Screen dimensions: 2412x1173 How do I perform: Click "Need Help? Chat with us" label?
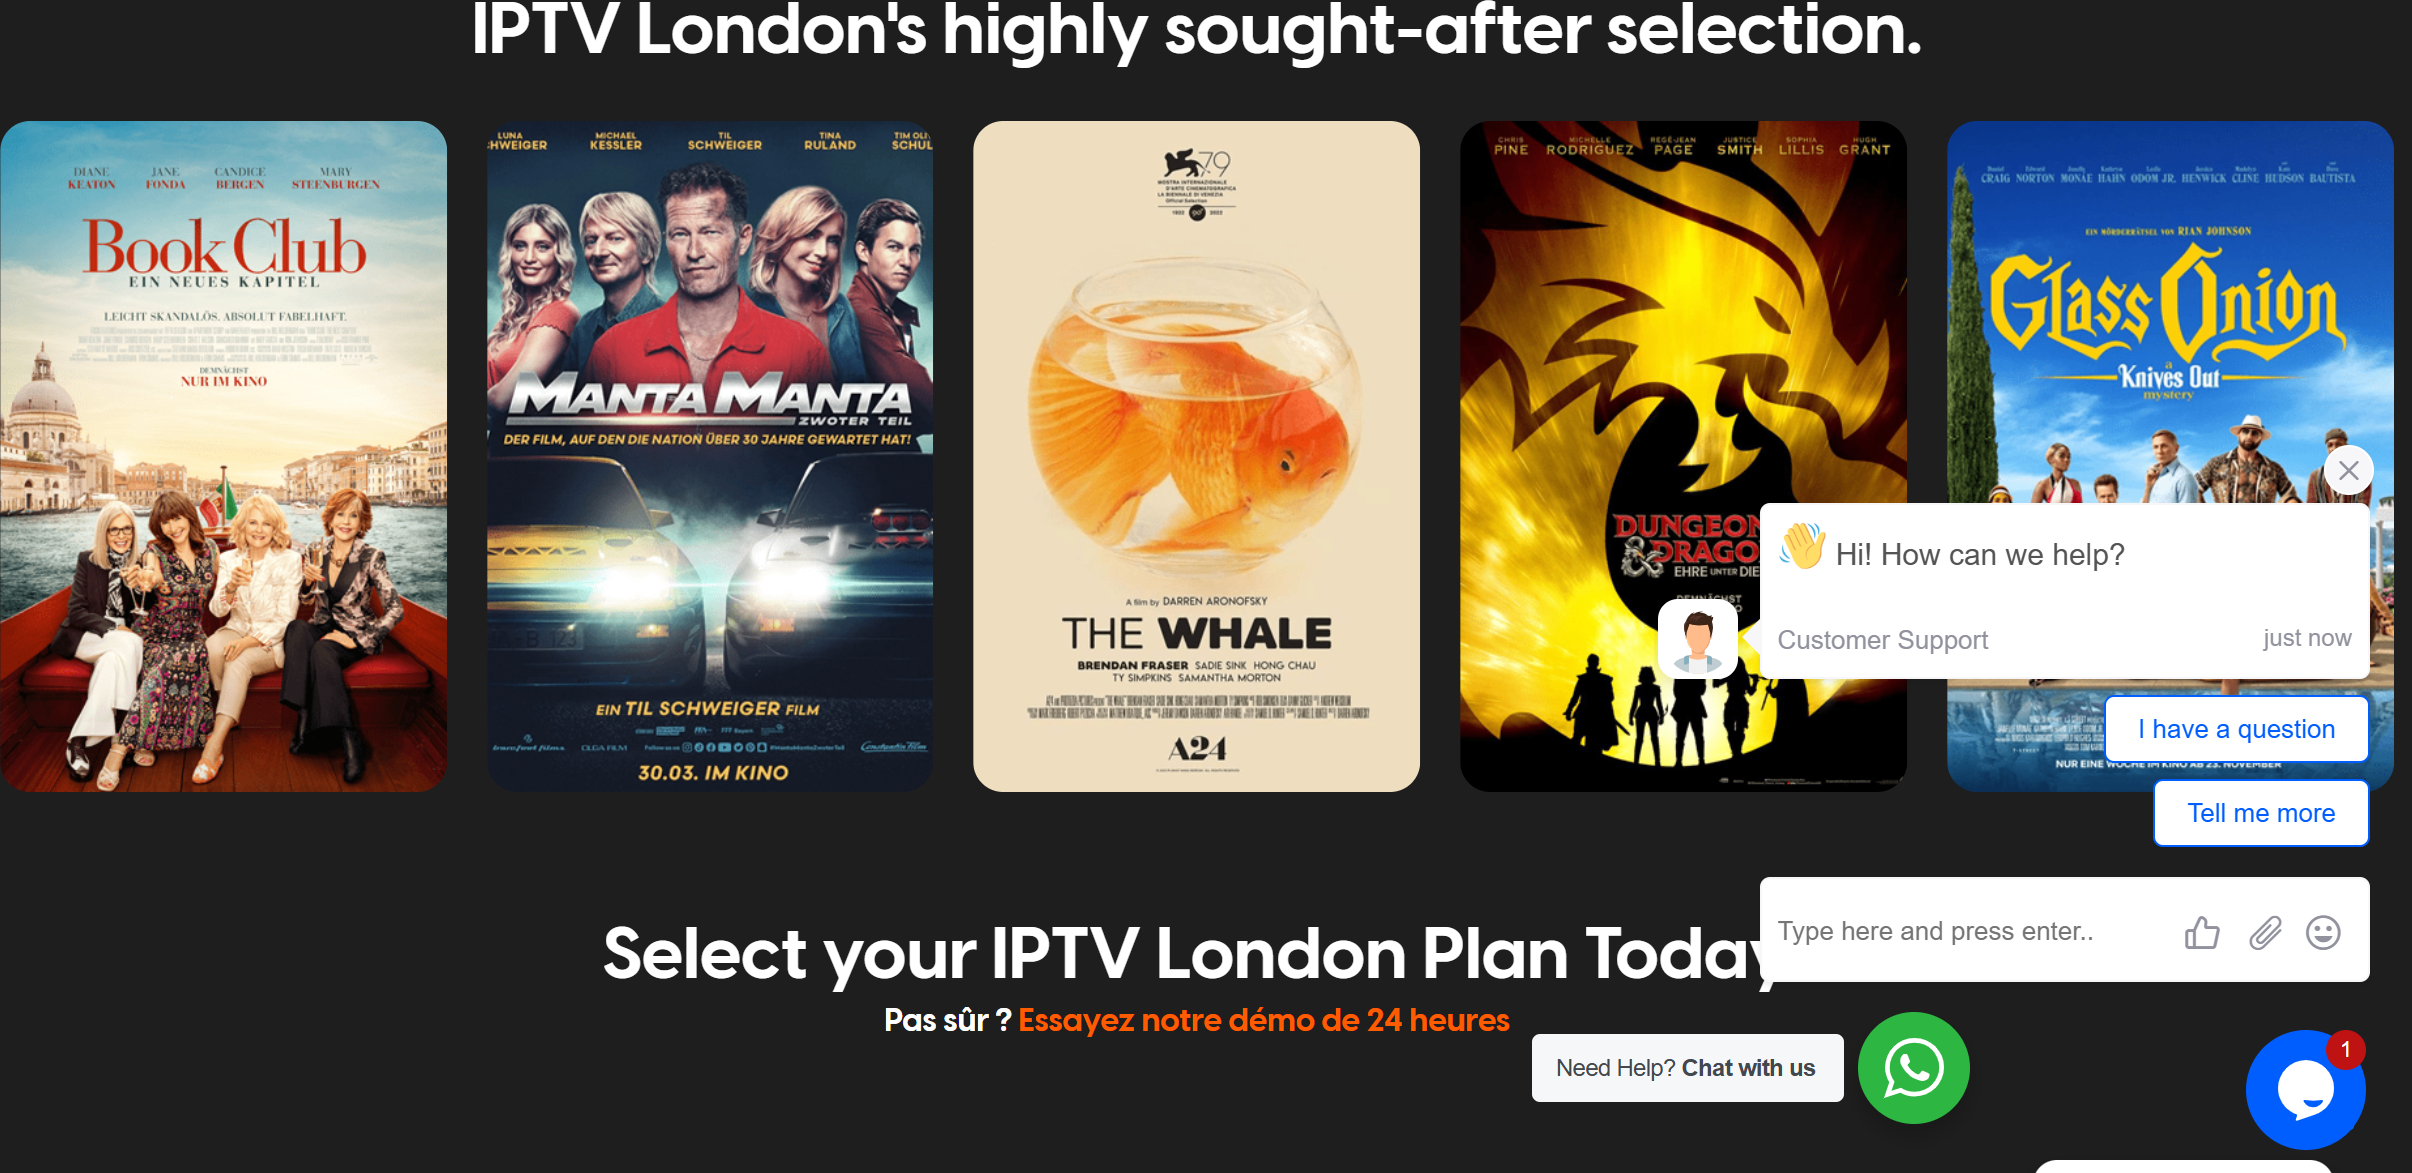pos(1687,1068)
